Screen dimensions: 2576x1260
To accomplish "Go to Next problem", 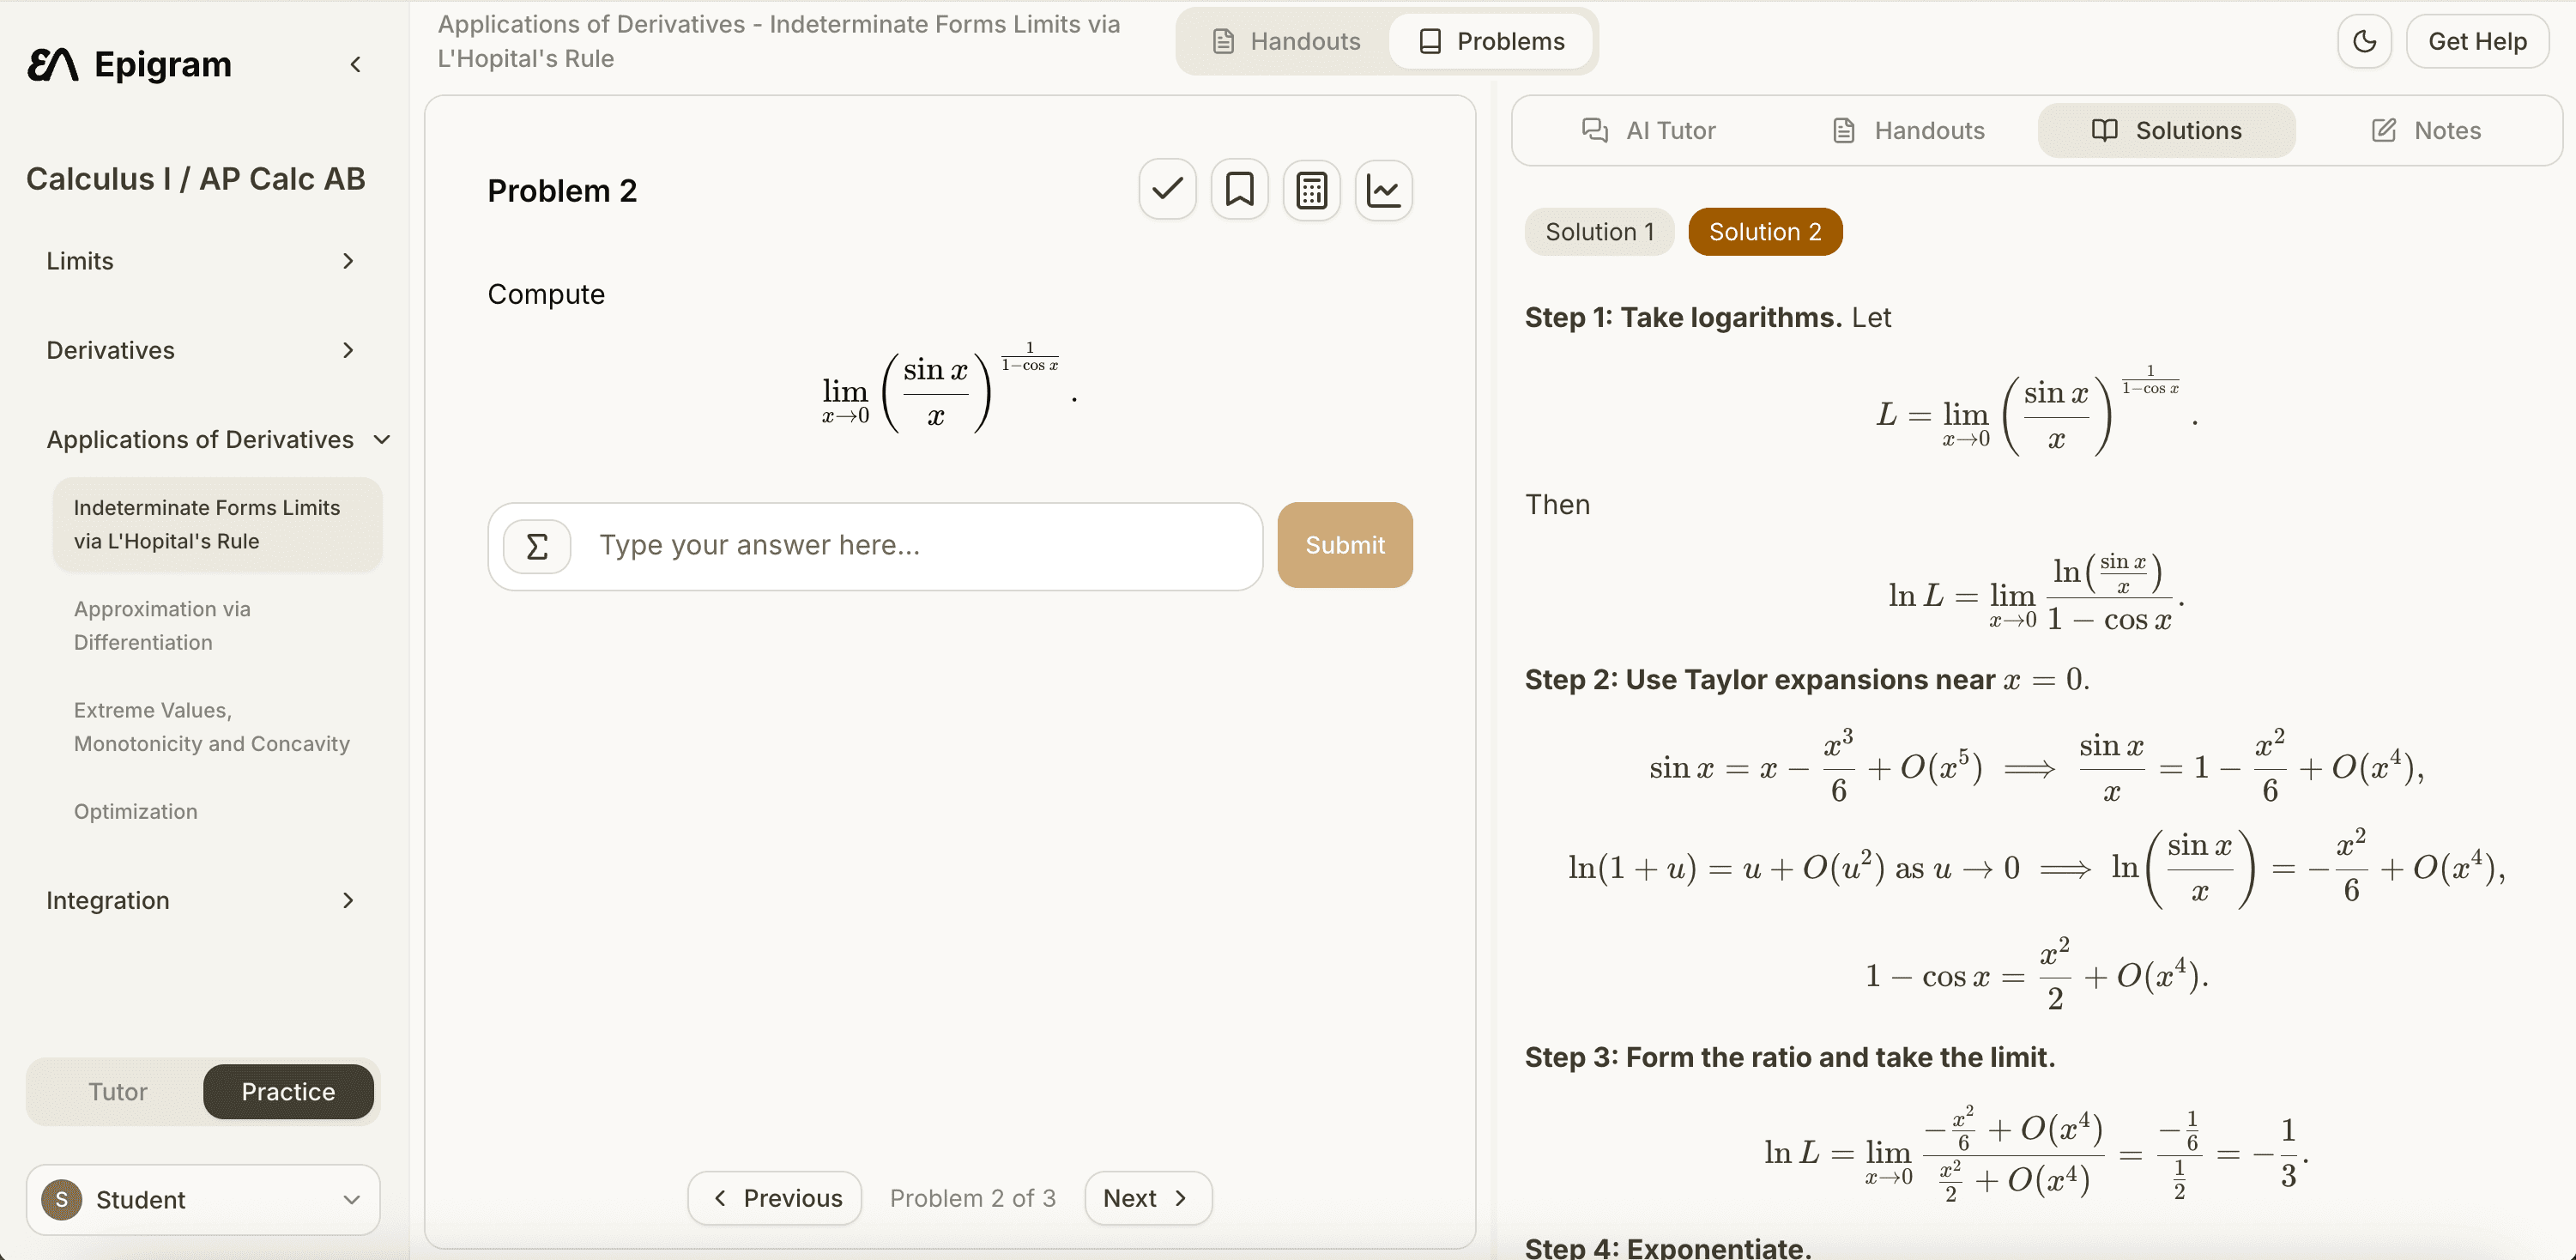I will 1147,1198.
